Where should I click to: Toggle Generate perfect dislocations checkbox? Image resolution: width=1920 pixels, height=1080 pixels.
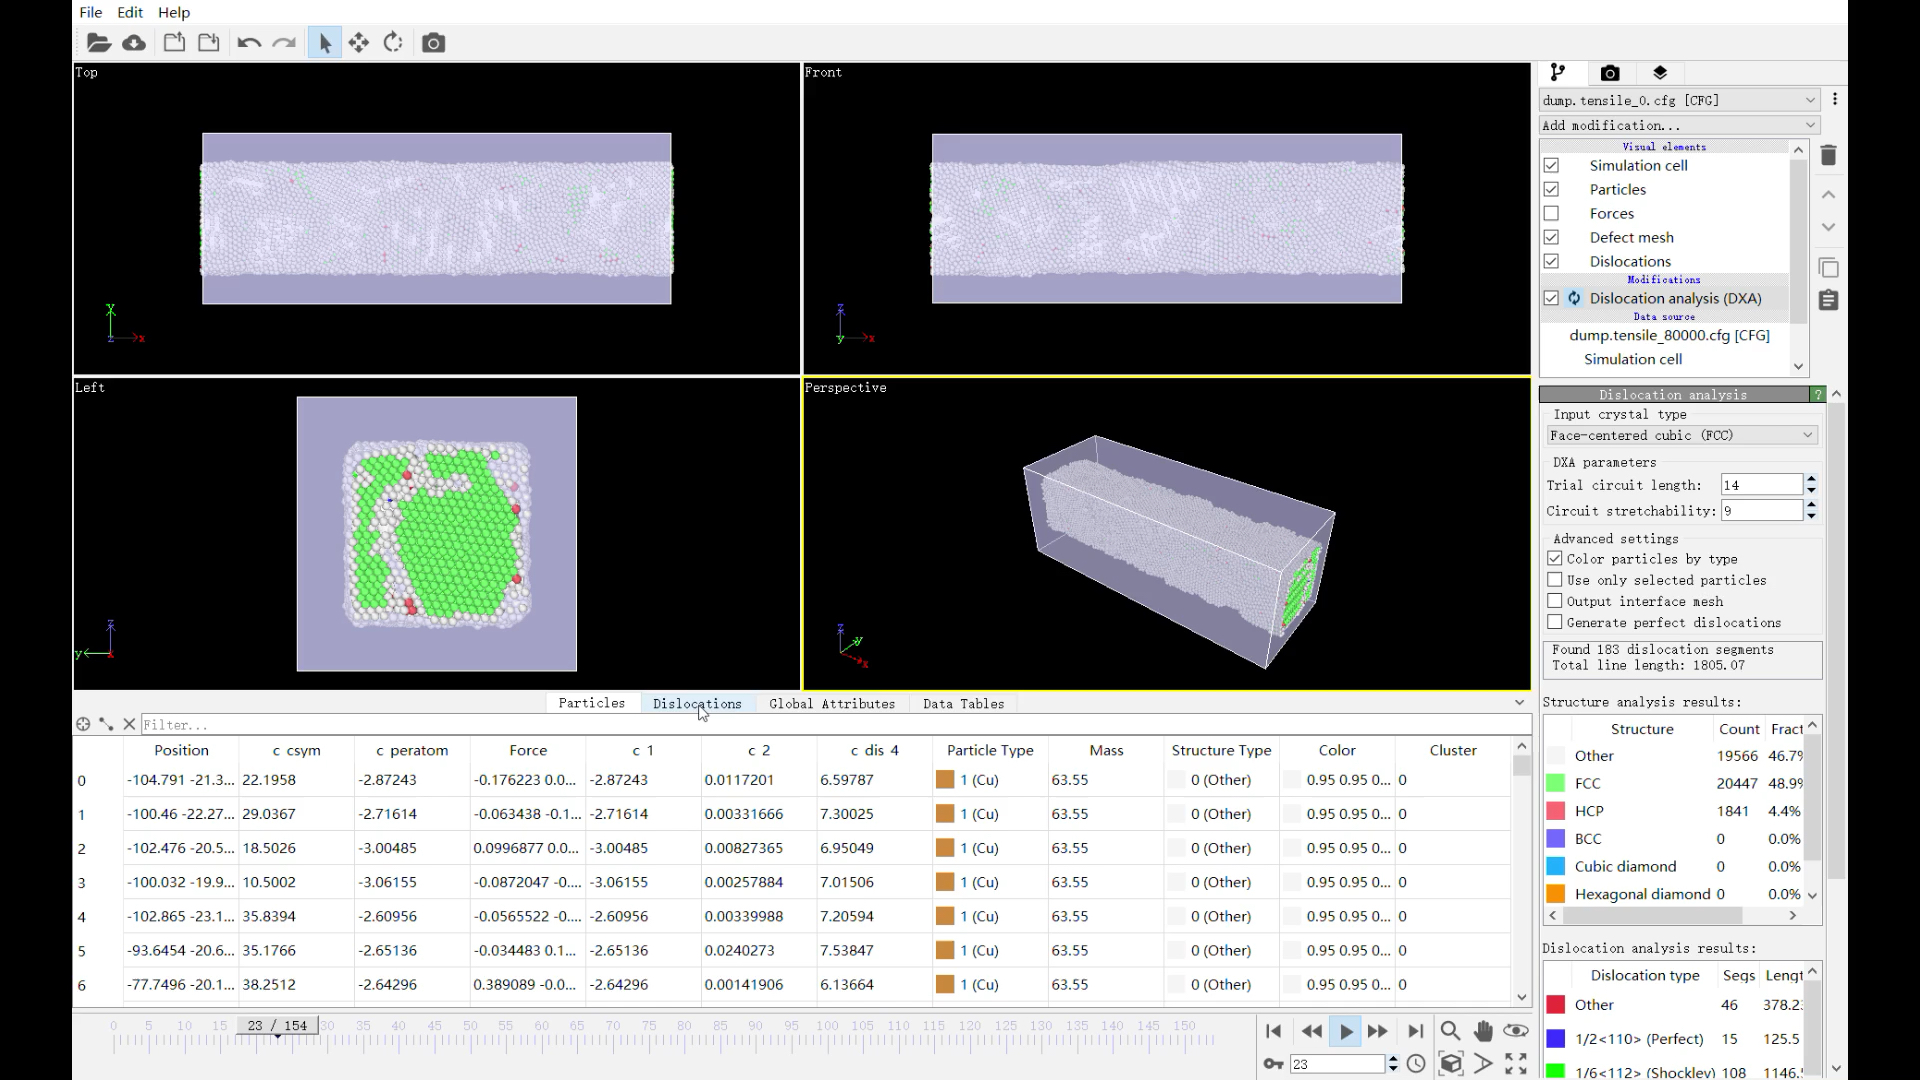point(1555,622)
